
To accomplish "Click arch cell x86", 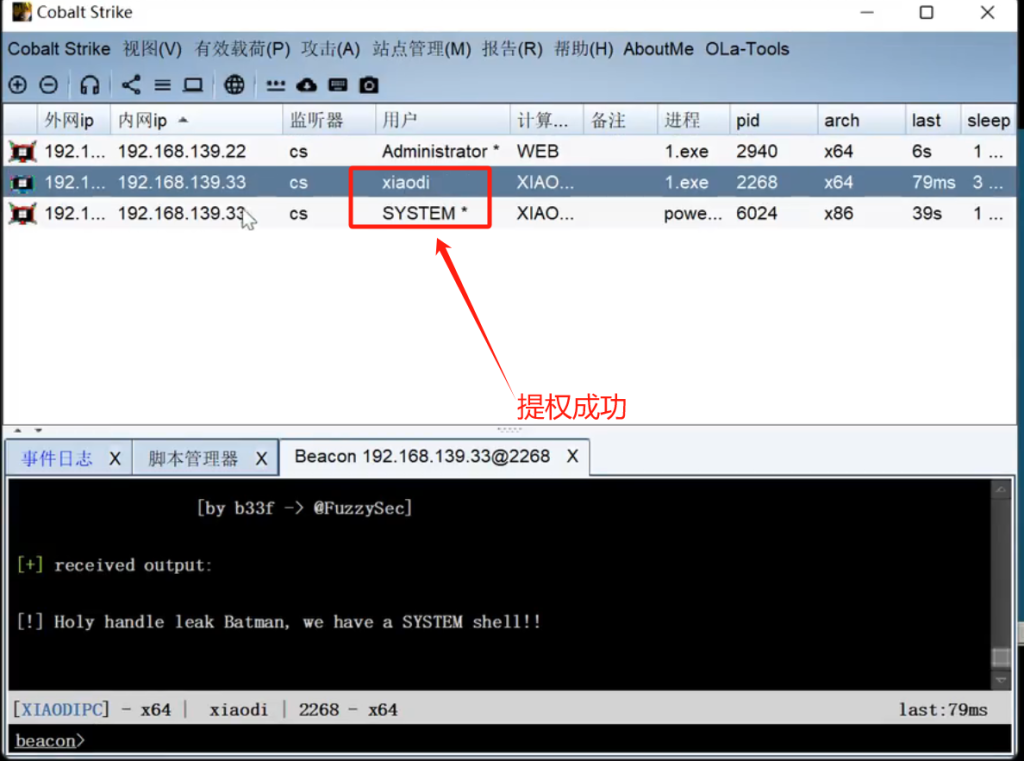I will pos(838,214).
